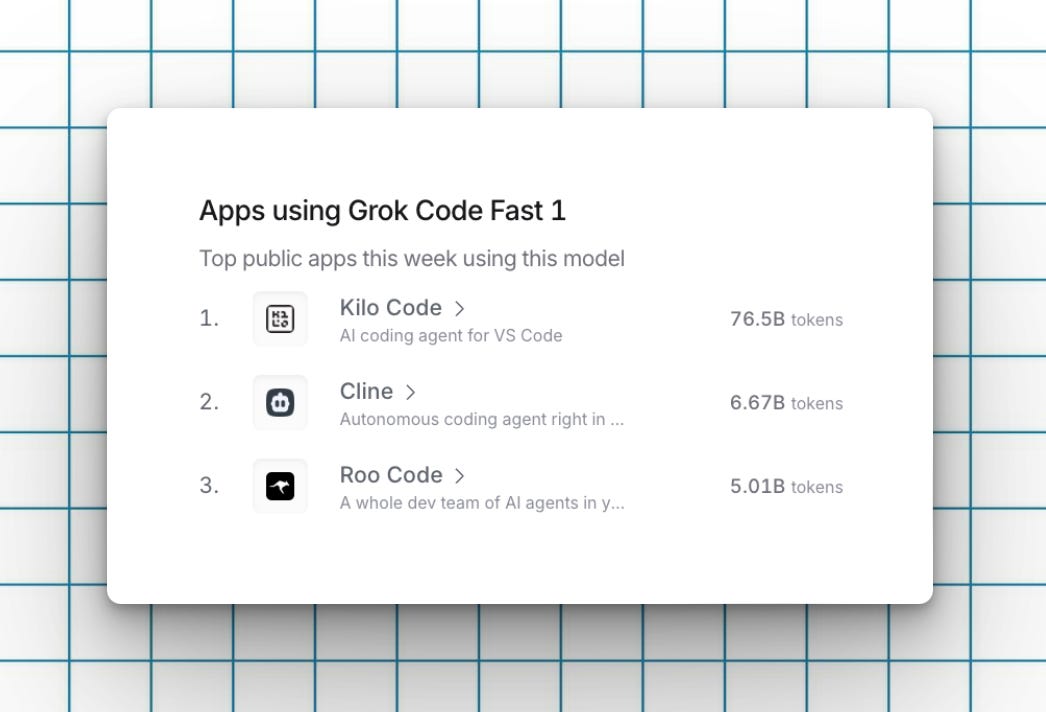
Task: Click the Kilo Code app icon
Action: click(x=280, y=319)
